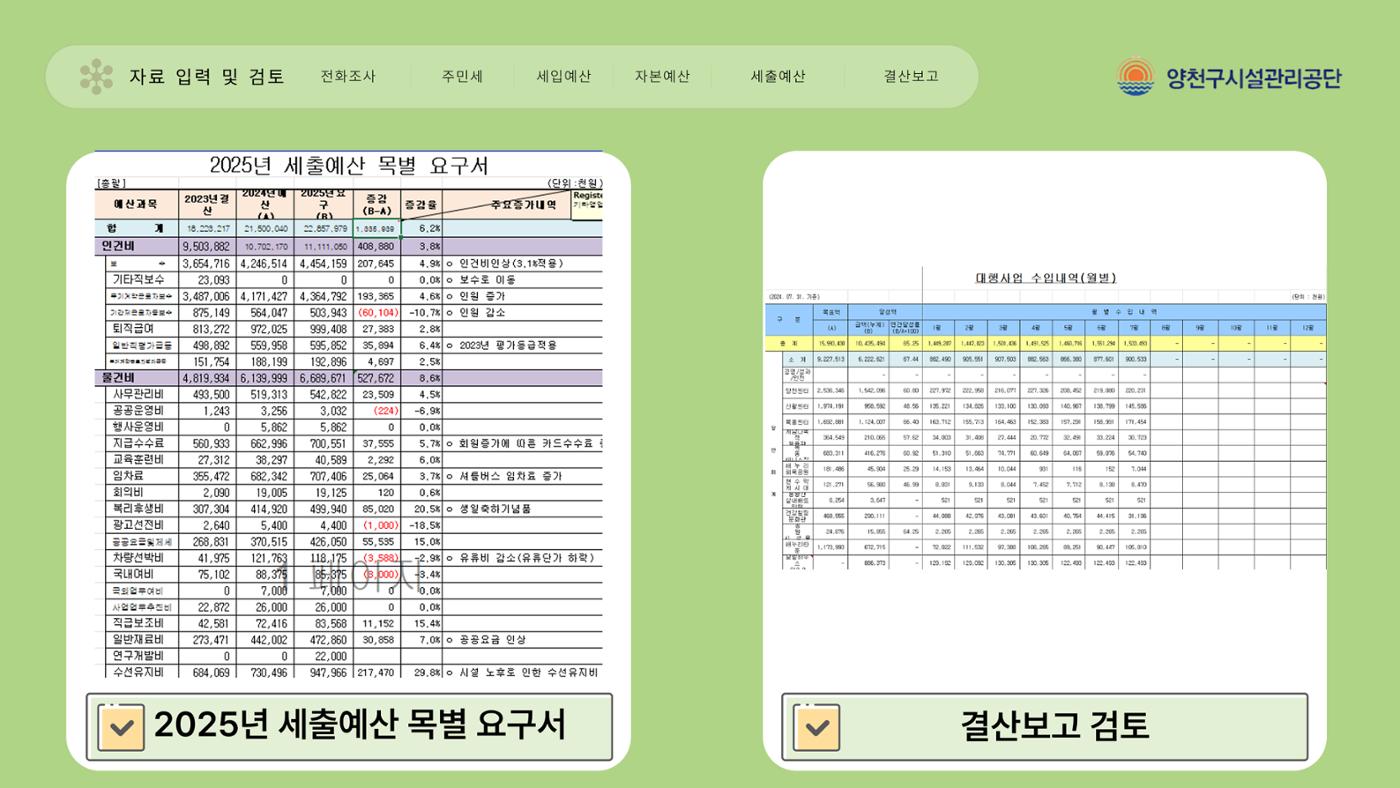Click the 자료 입력 및 검토 heading
The image size is (1400, 788).
[x=207, y=76]
